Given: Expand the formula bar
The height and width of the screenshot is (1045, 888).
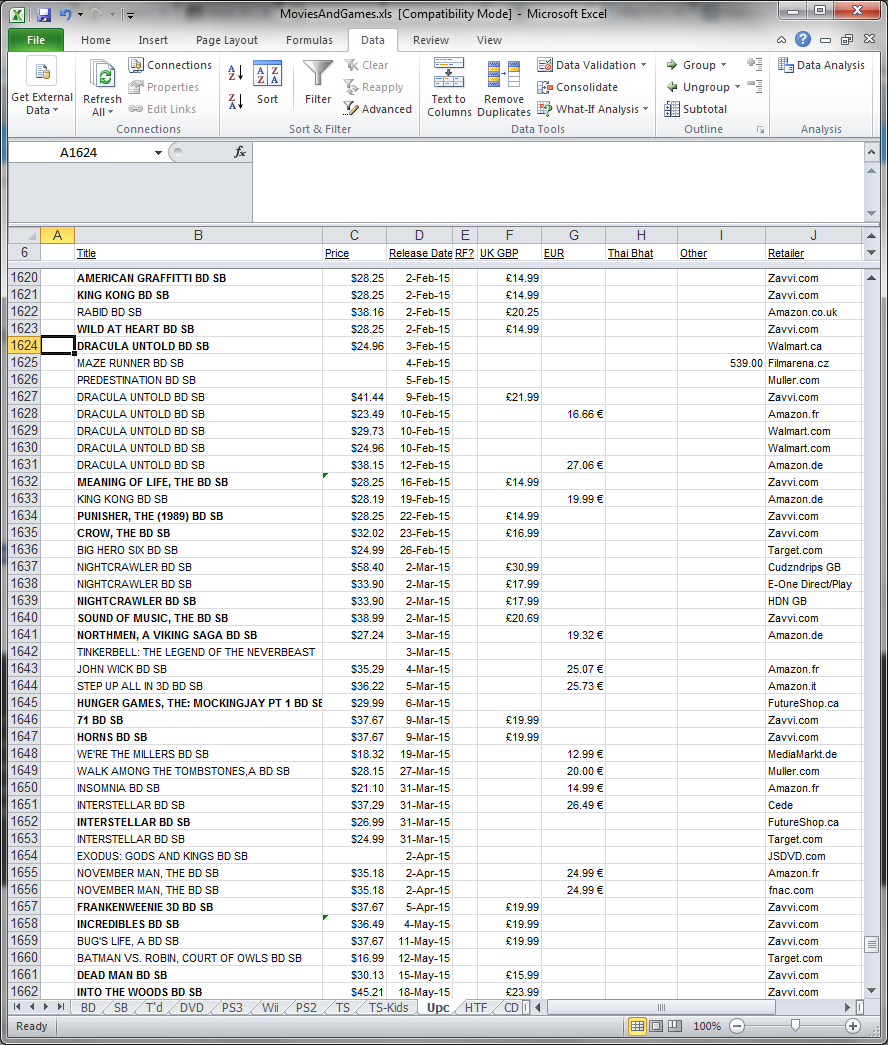Looking at the screenshot, I should click(871, 153).
